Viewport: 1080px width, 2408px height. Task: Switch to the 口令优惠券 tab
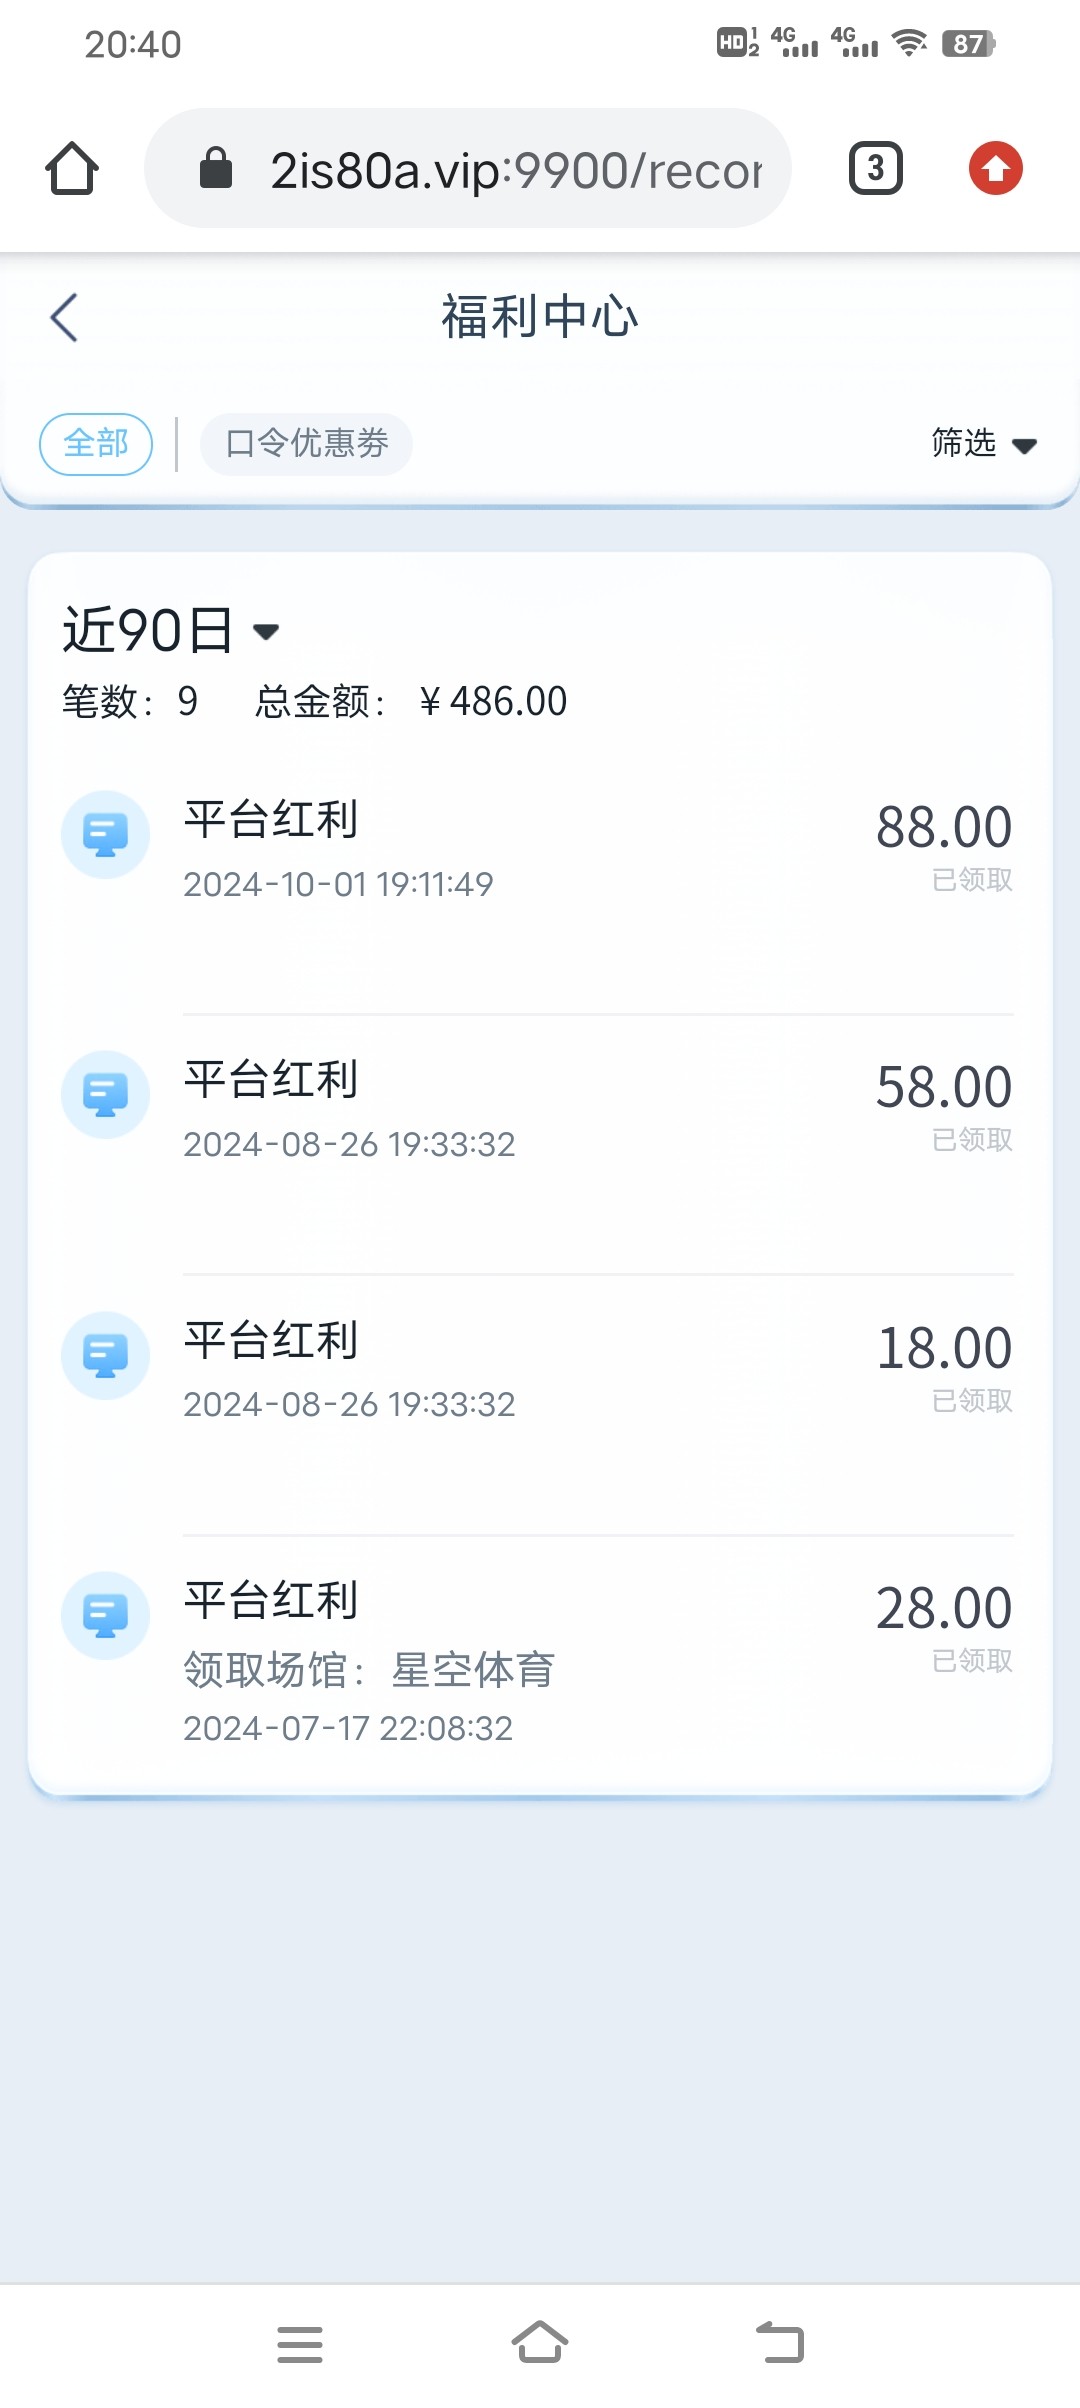(306, 443)
